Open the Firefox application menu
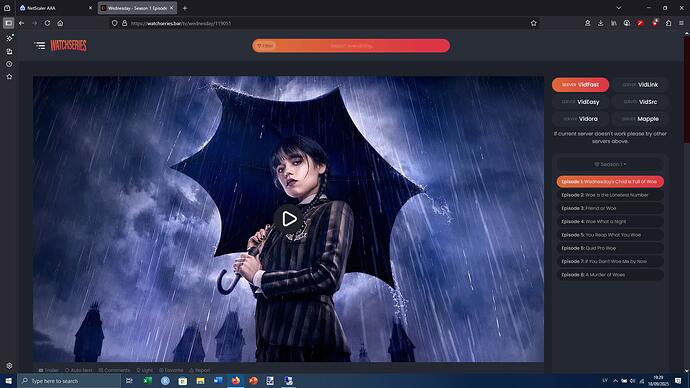Screen dimensions: 690x388 681,23
